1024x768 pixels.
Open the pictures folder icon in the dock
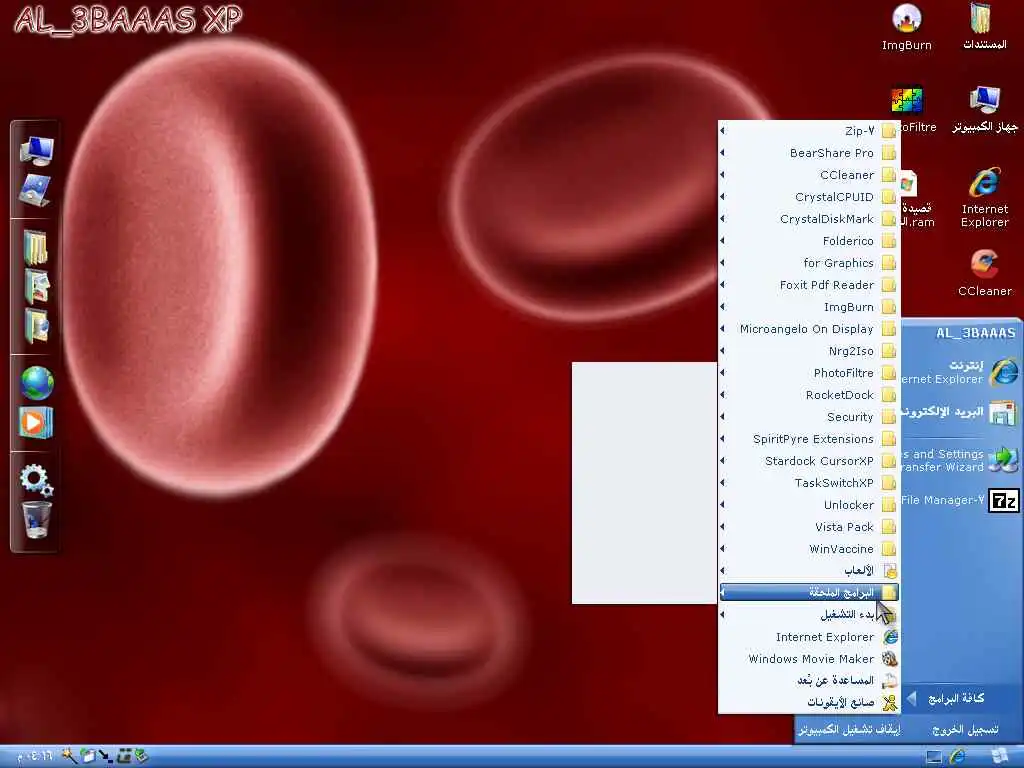37,286
